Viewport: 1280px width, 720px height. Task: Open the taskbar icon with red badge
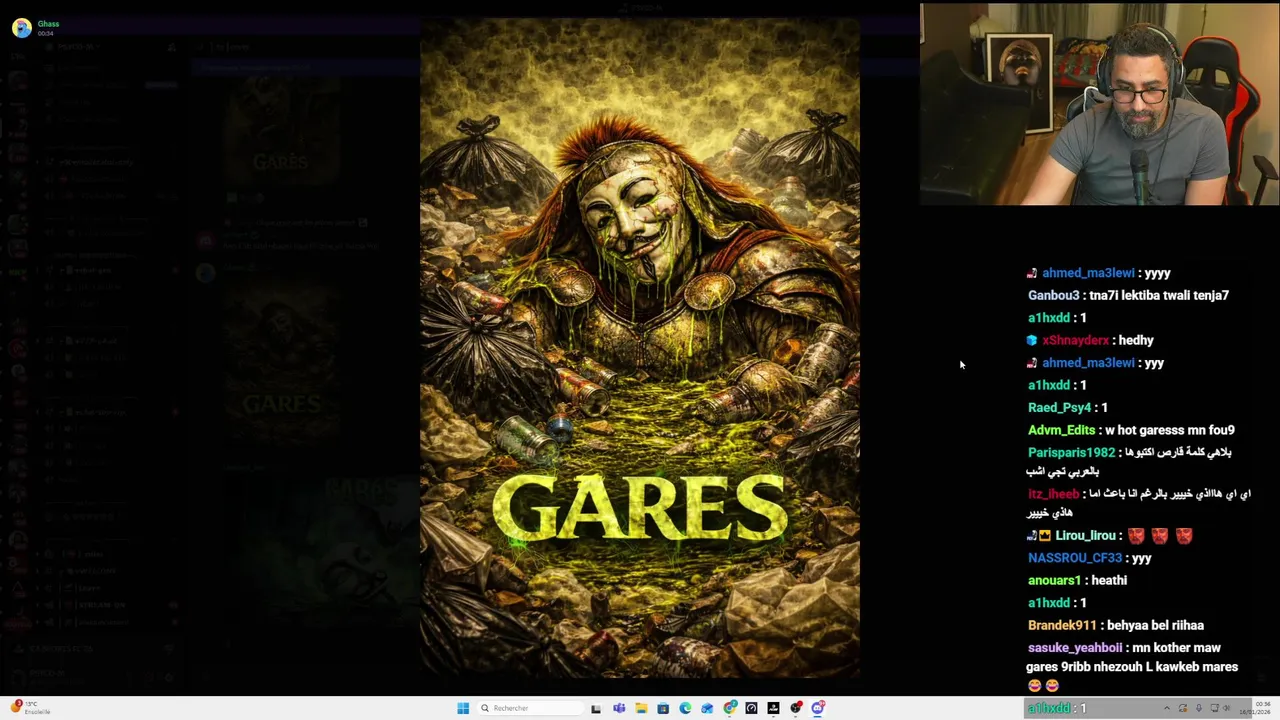point(796,708)
